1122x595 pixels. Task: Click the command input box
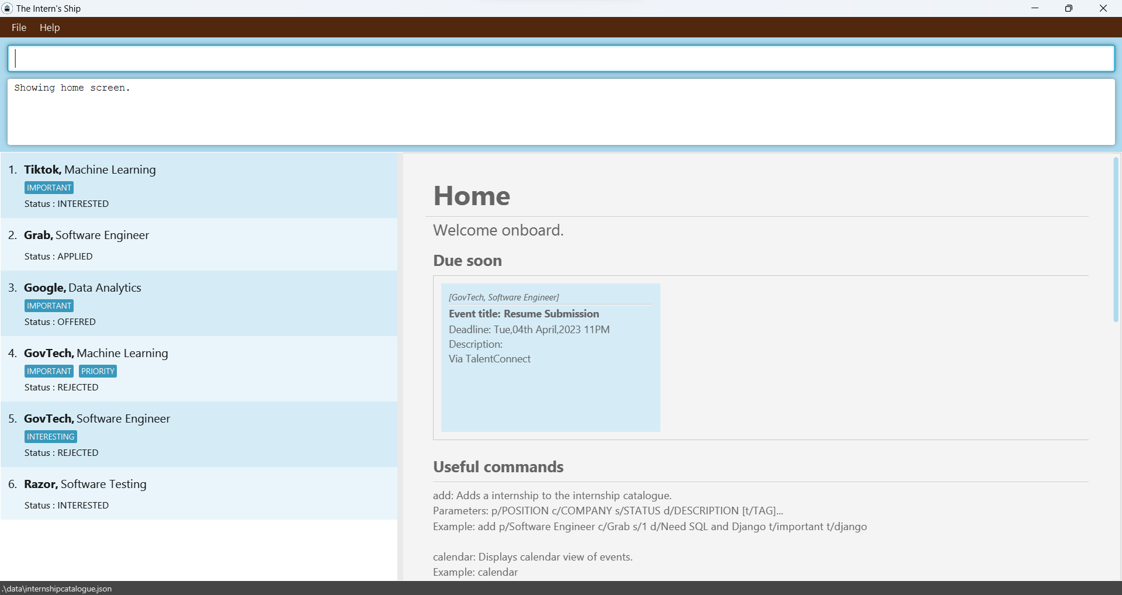point(561,59)
